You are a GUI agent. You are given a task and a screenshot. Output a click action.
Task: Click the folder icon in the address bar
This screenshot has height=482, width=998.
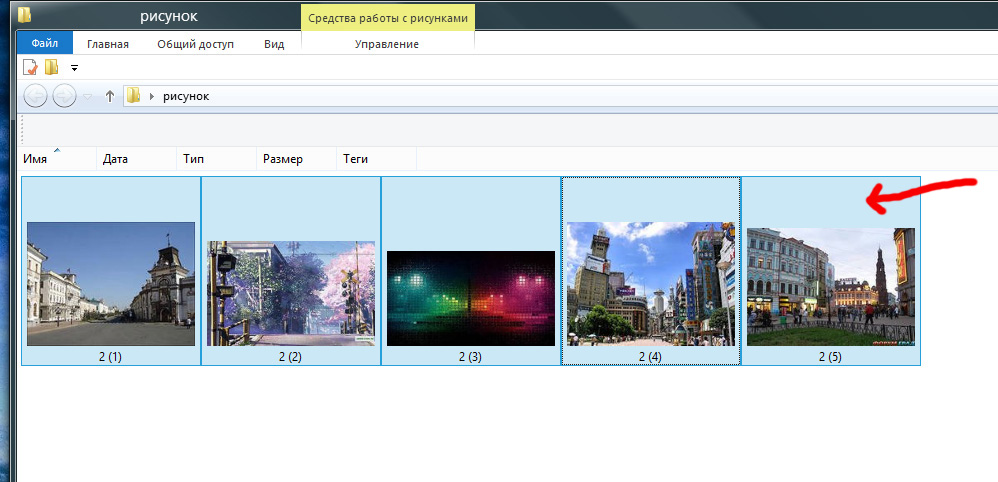133,96
